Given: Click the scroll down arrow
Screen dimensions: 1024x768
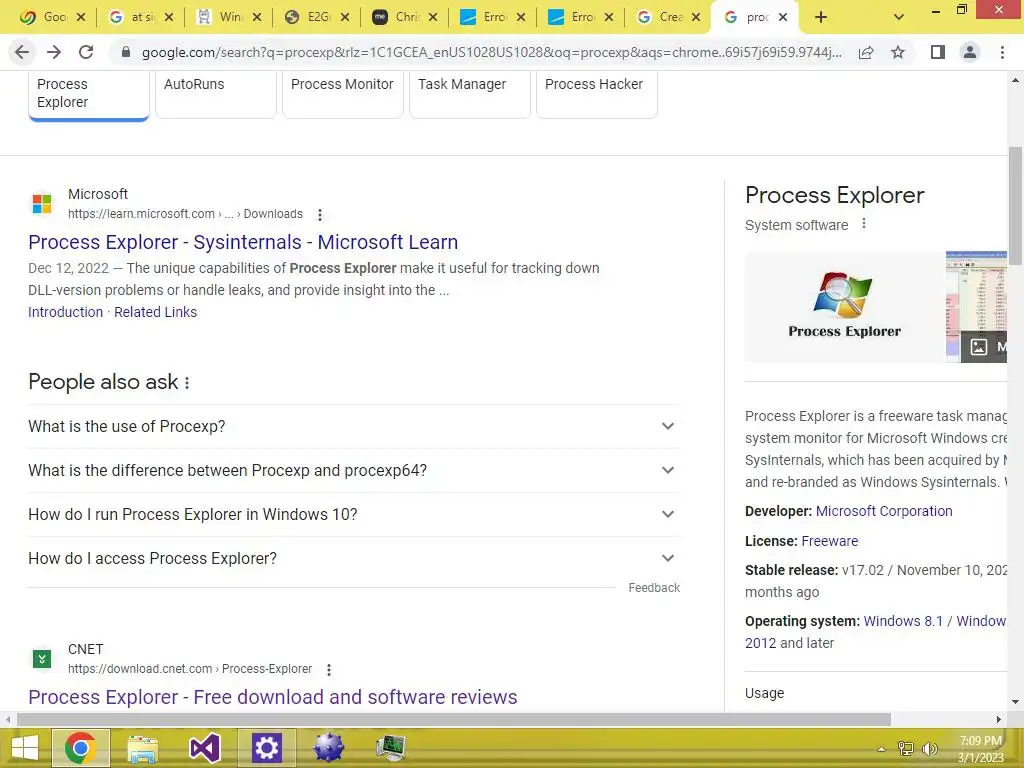Looking at the screenshot, I should point(1015,703).
